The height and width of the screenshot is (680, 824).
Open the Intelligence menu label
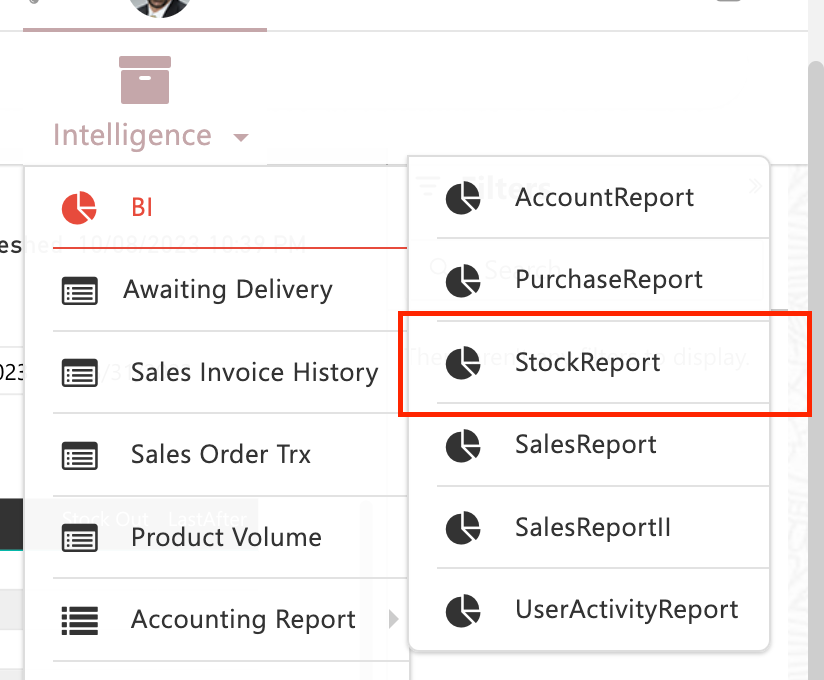click(132, 136)
